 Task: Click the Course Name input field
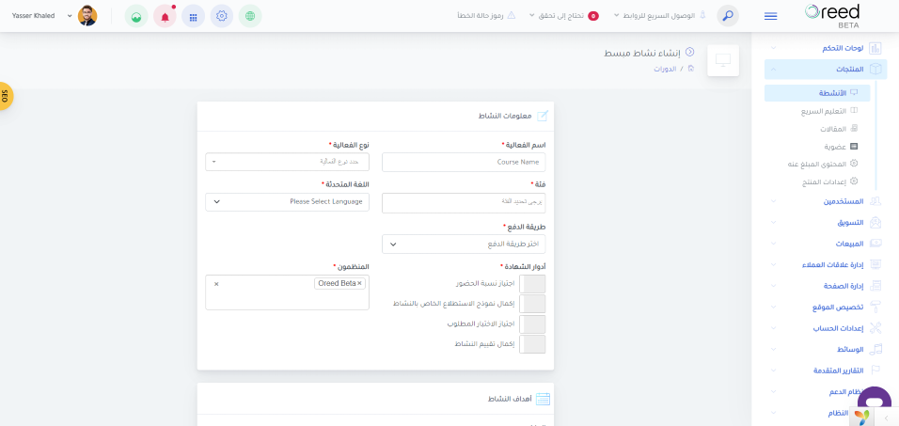[464, 162]
